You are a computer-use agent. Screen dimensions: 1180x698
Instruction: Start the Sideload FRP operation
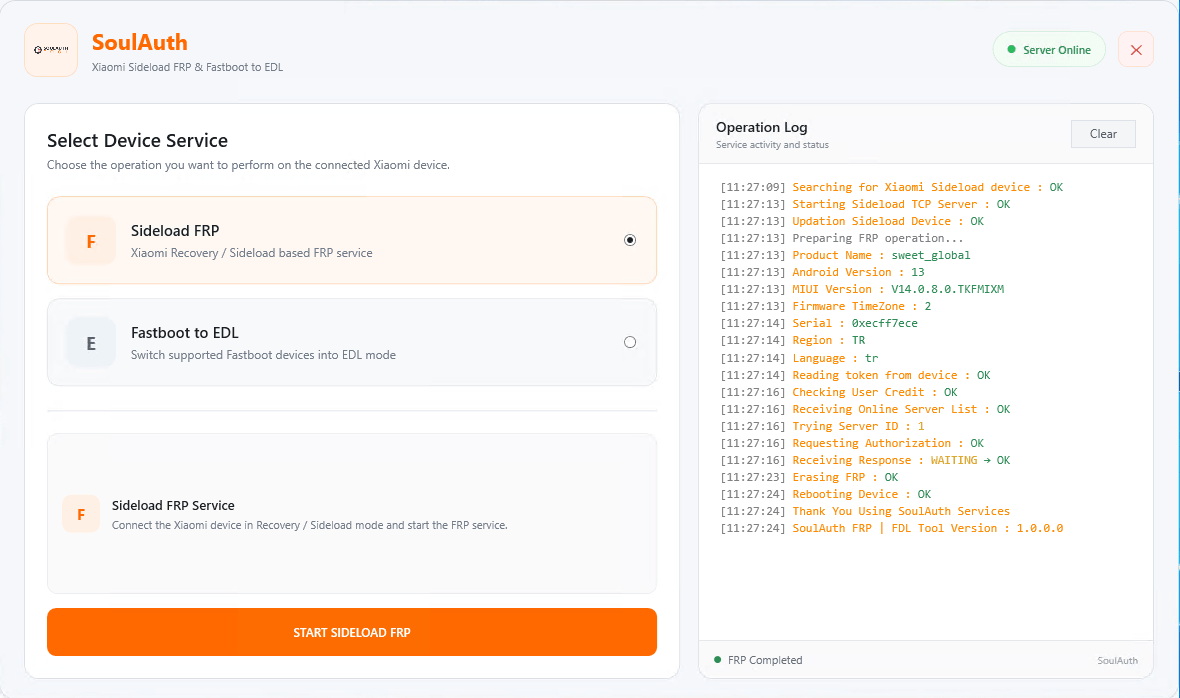click(x=351, y=632)
